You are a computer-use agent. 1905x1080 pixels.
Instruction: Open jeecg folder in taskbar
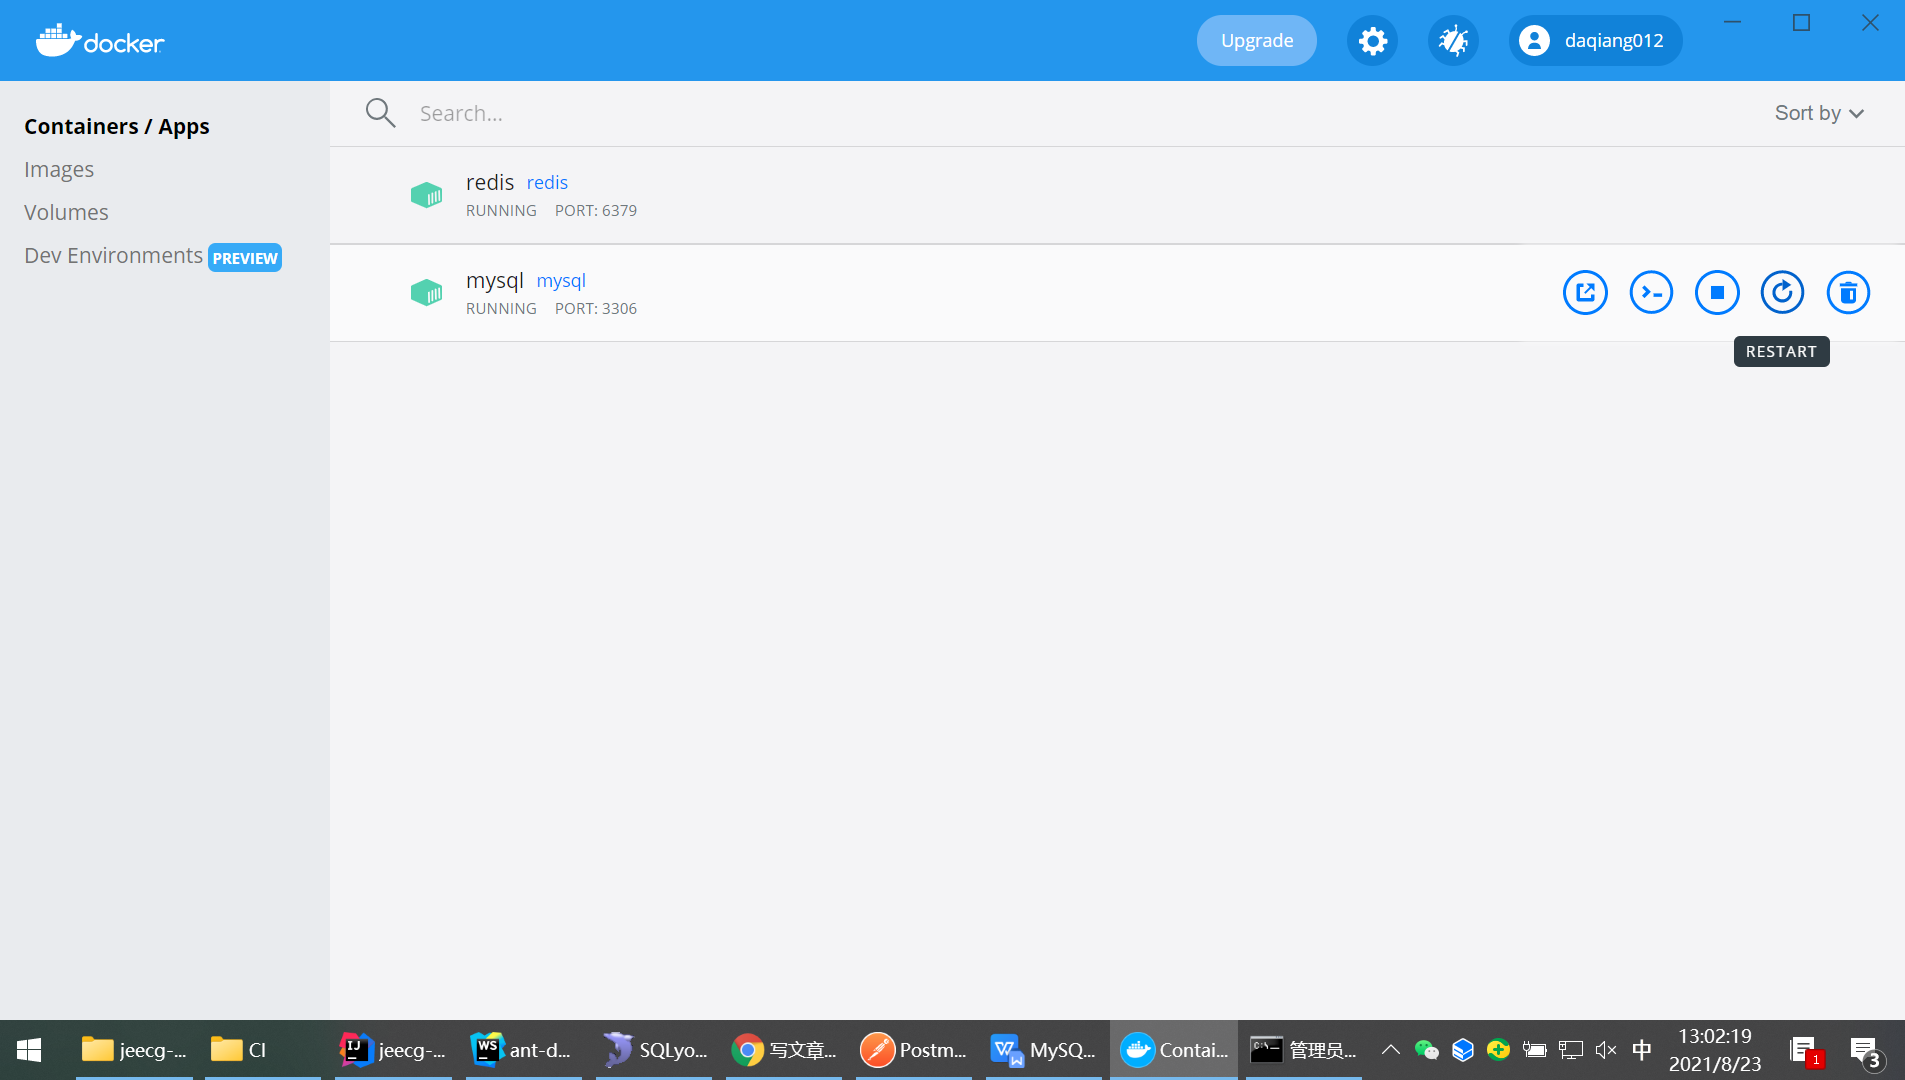[135, 1050]
